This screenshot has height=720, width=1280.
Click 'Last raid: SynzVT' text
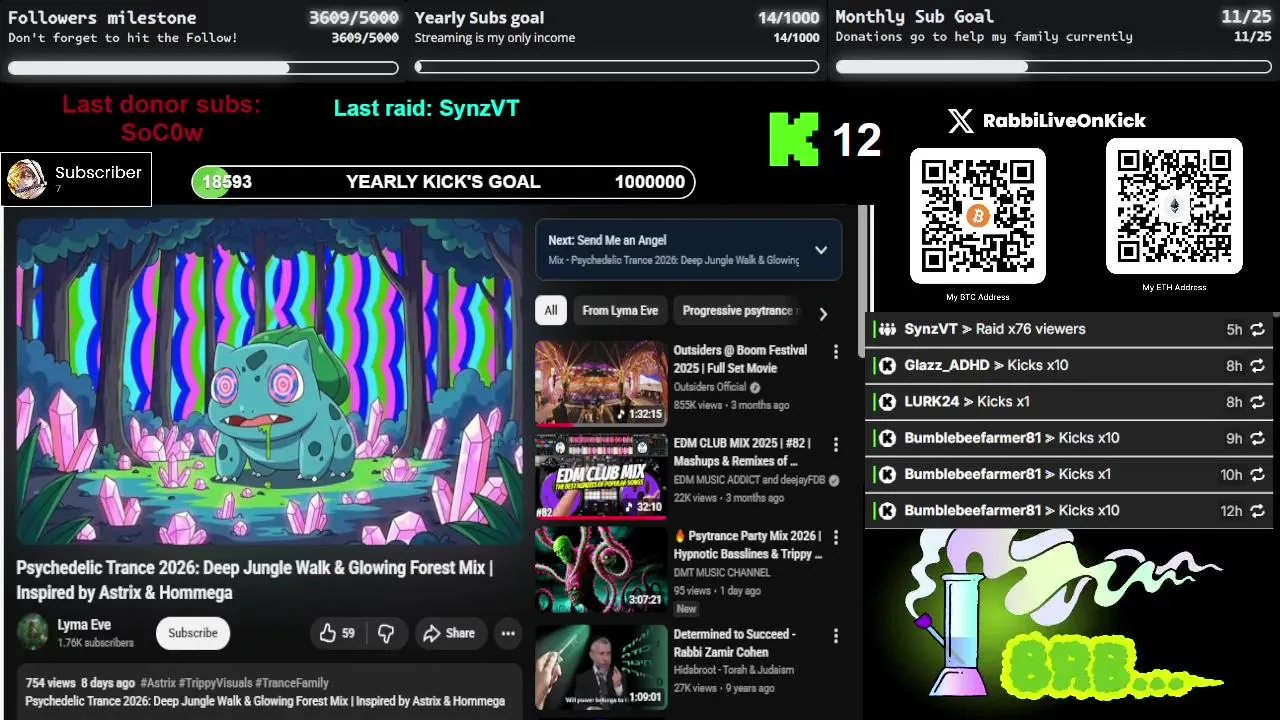427,109
